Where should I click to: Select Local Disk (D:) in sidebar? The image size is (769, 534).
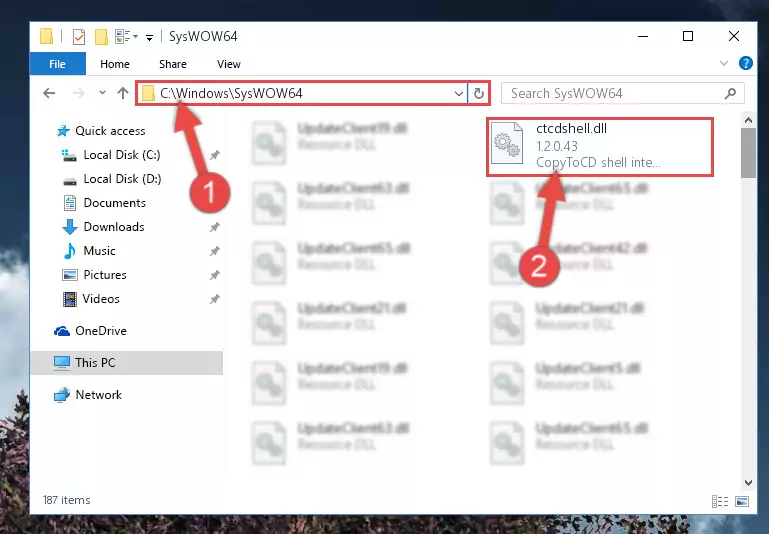122,179
